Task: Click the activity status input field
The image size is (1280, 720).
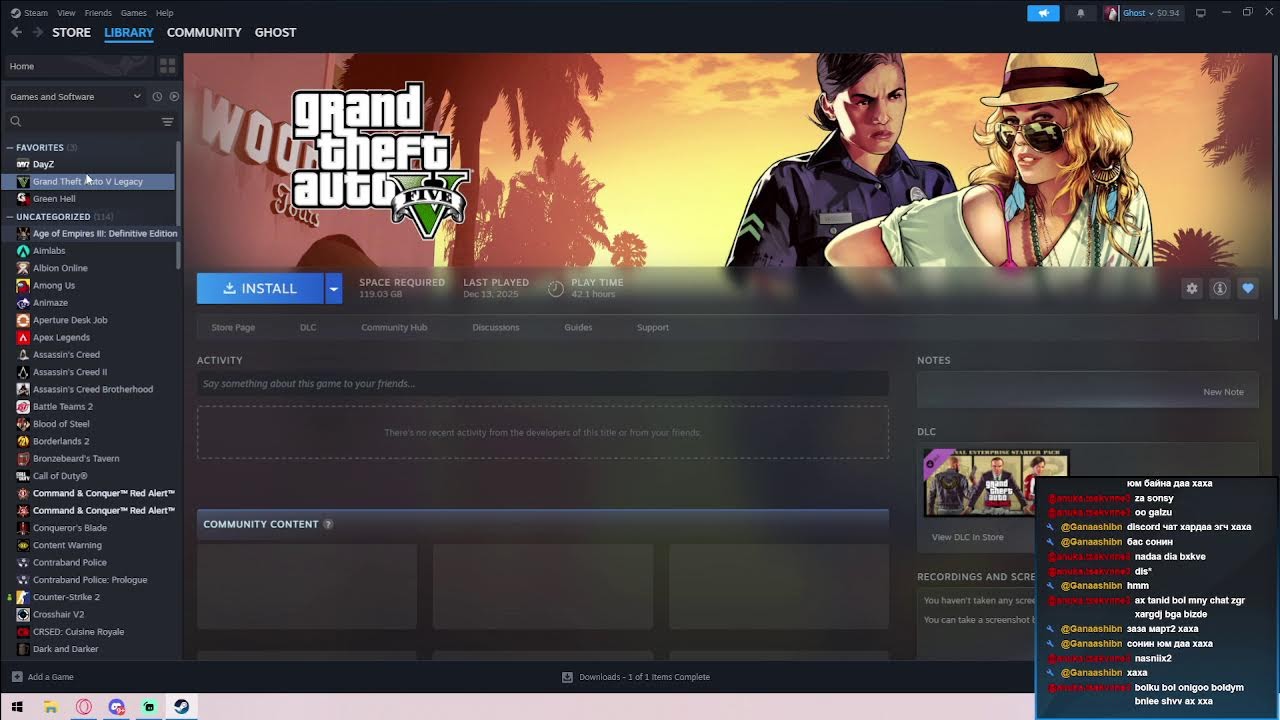Action: pos(543,383)
